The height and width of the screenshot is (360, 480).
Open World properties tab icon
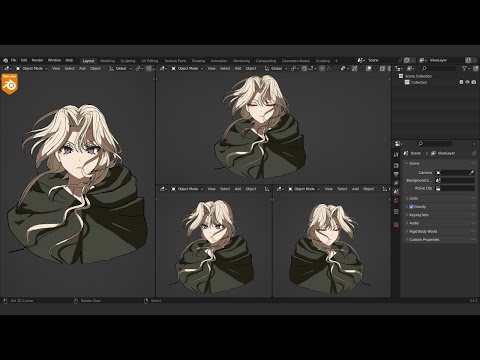click(x=396, y=200)
